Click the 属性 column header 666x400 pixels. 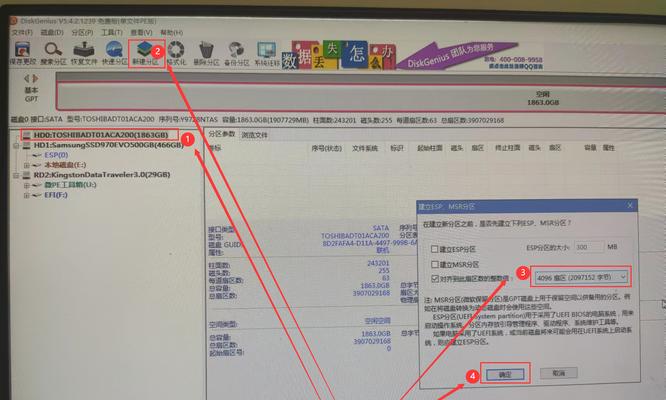pyautogui.click(x=609, y=148)
